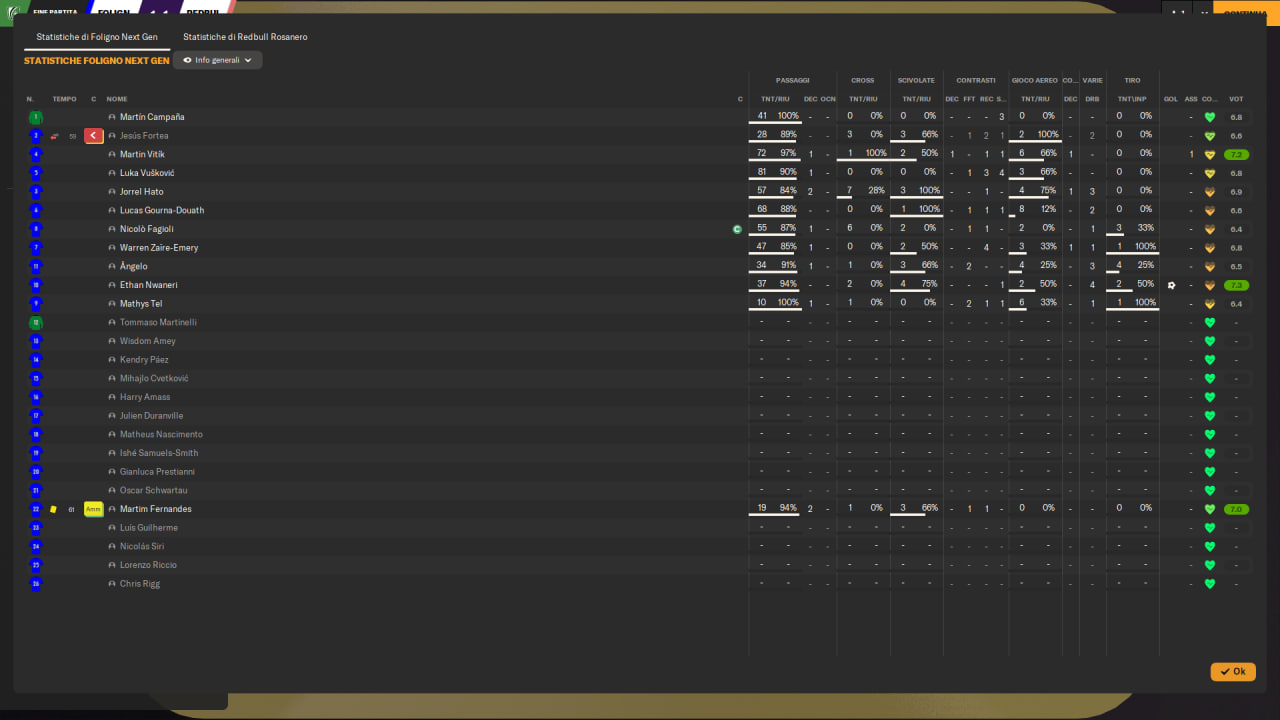The width and height of the screenshot is (1280, 720).
Task: Click the shirt icon beside Warren Zaïre-Emery
Action: click(36, 248)
